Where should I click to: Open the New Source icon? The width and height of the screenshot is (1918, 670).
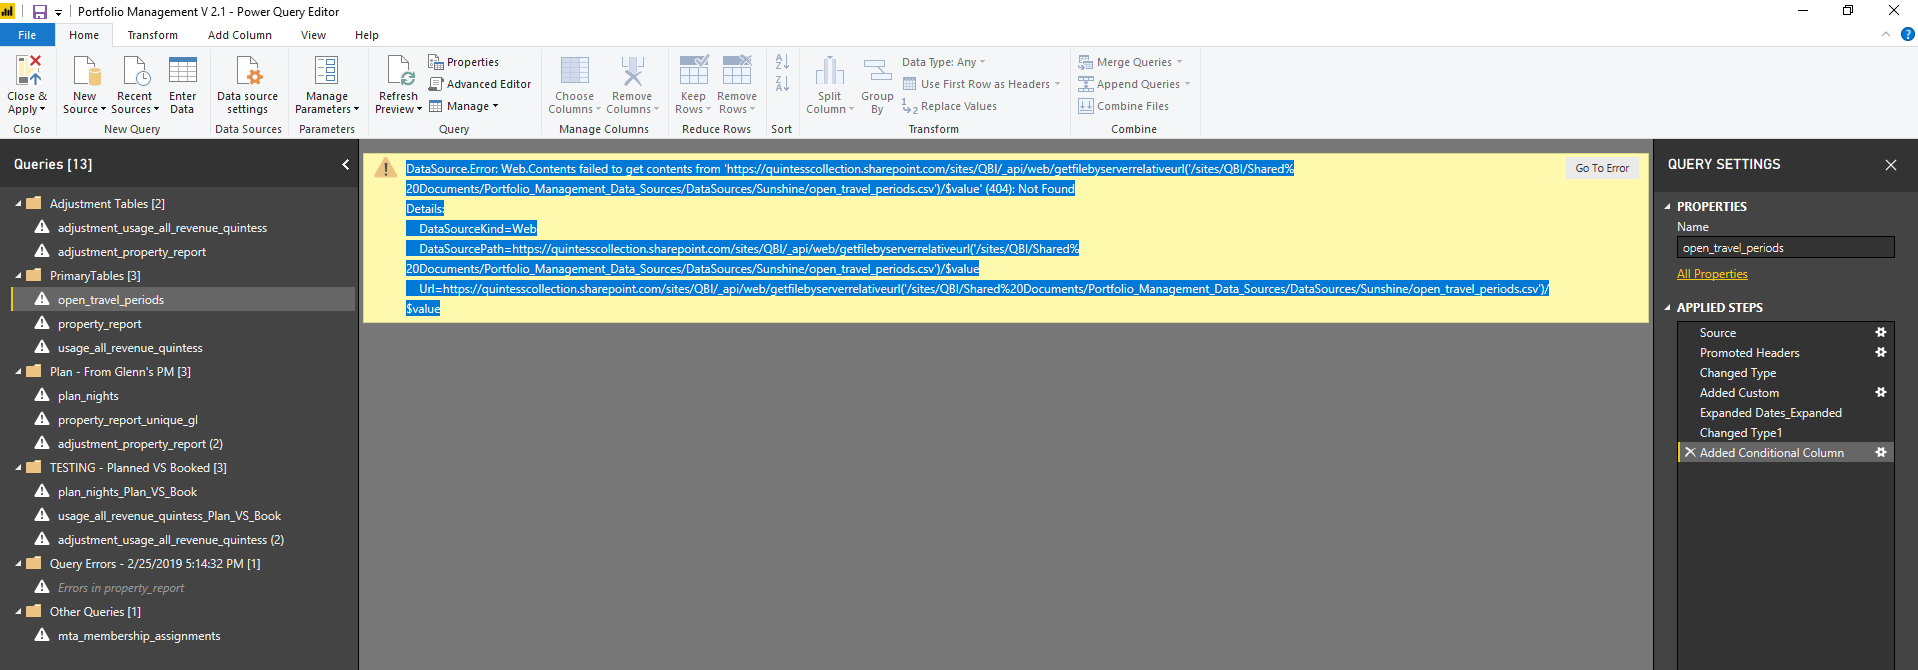click(86, 71)
